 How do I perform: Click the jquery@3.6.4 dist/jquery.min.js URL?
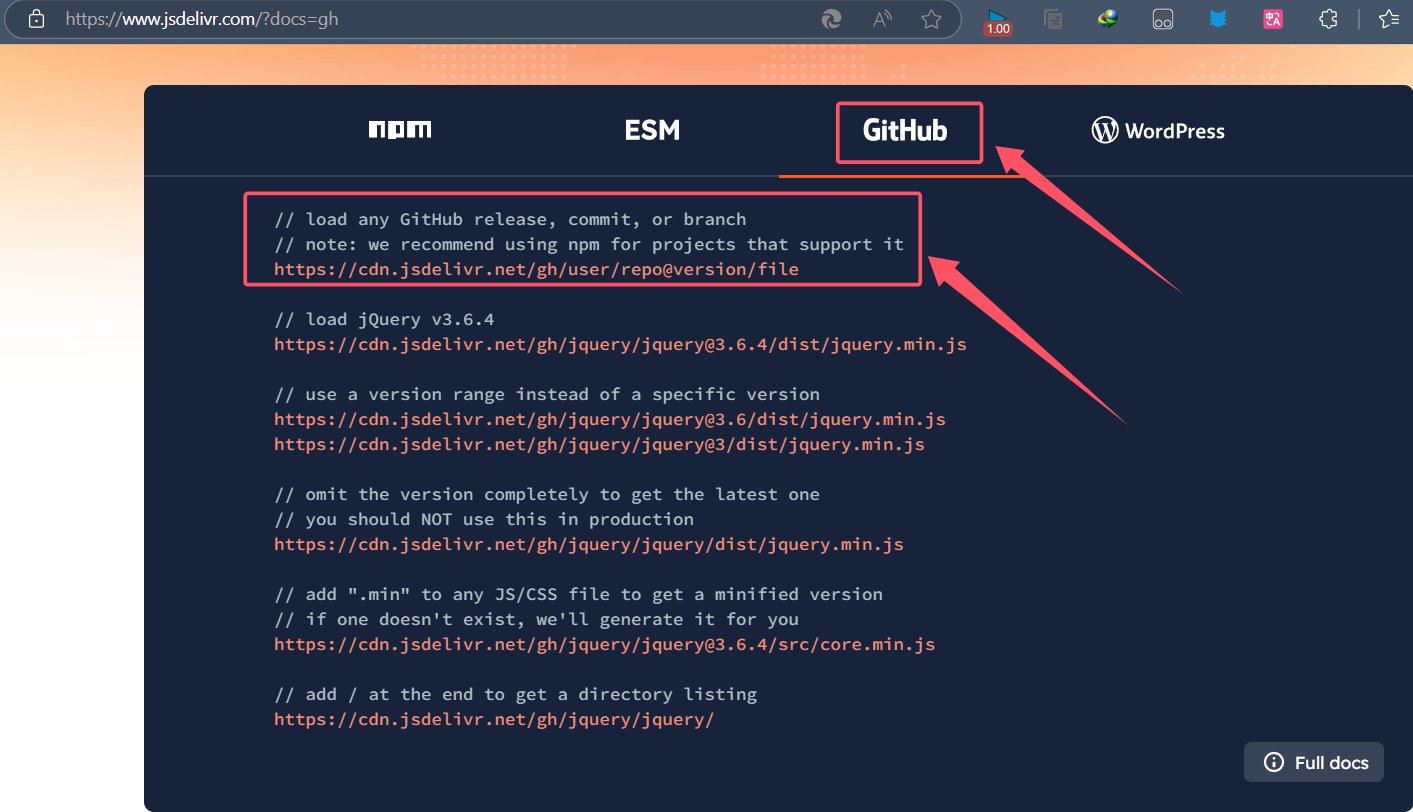tap(620, 345)
